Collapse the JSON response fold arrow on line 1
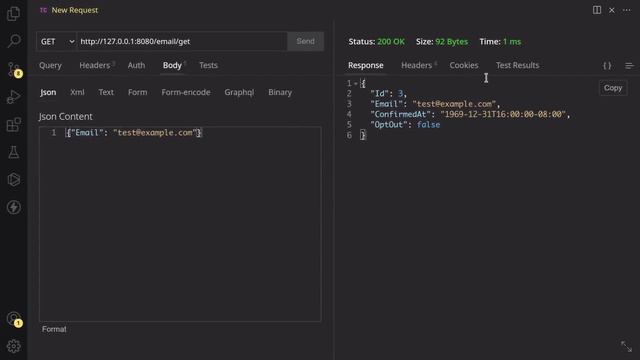640x360 pixels. 356,84
